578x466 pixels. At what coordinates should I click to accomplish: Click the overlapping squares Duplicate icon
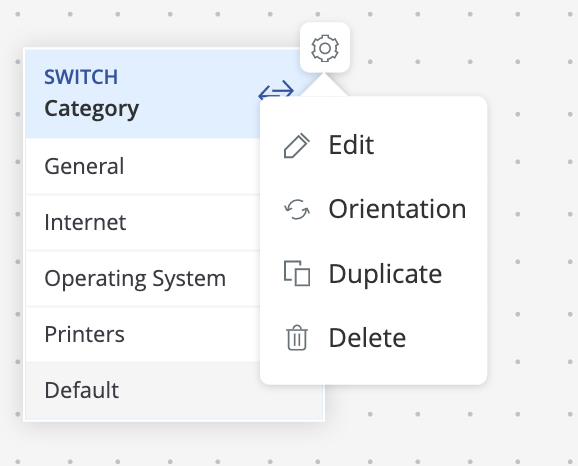[297, 273]
